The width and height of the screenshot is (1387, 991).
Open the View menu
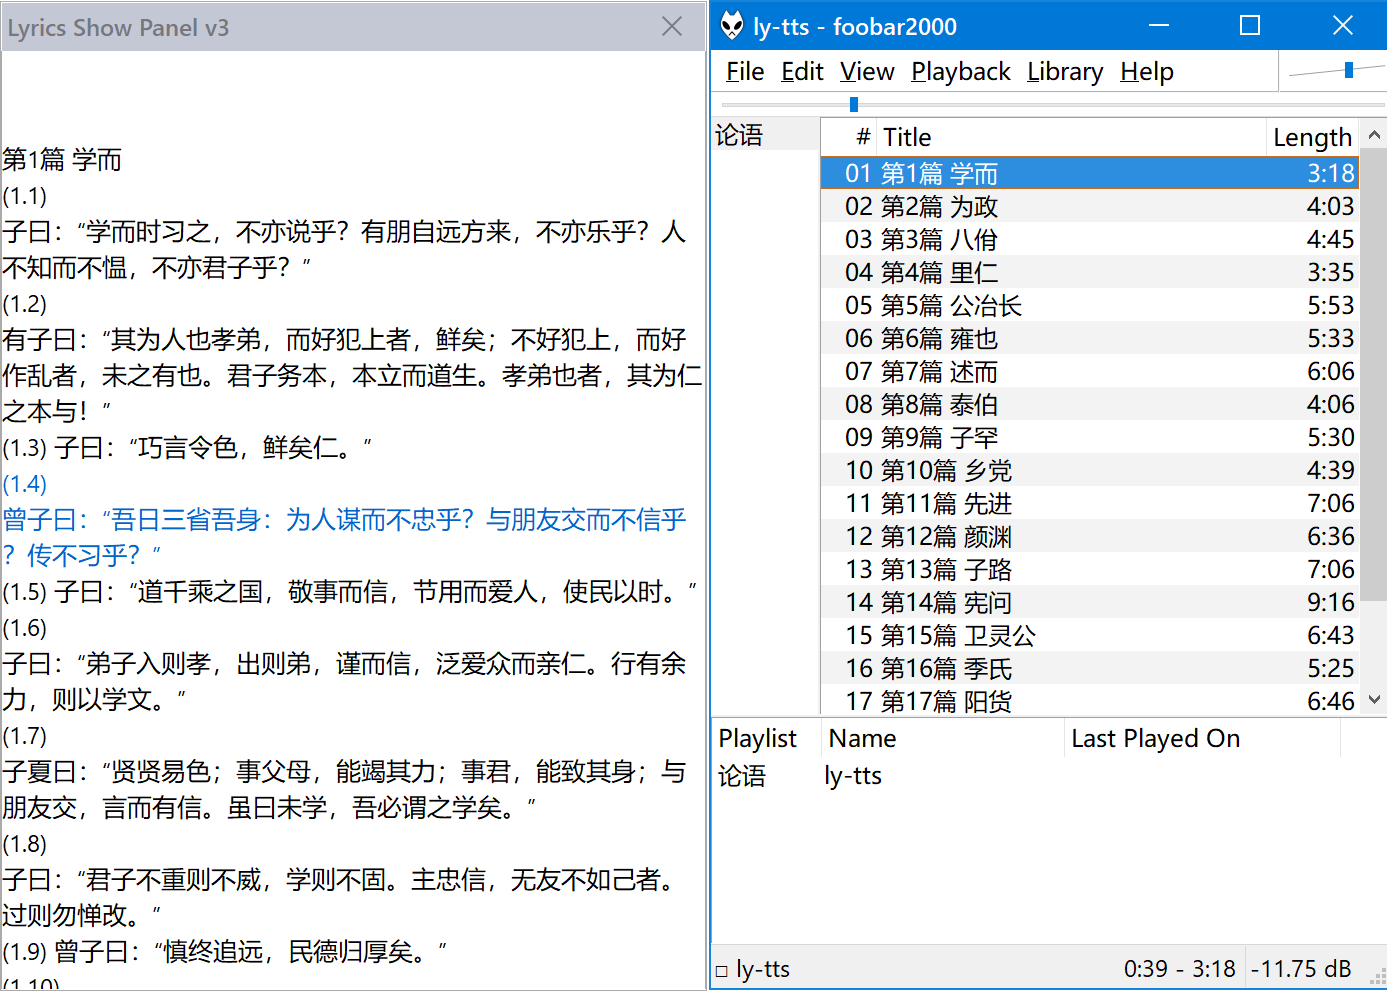tap(867, 72)
